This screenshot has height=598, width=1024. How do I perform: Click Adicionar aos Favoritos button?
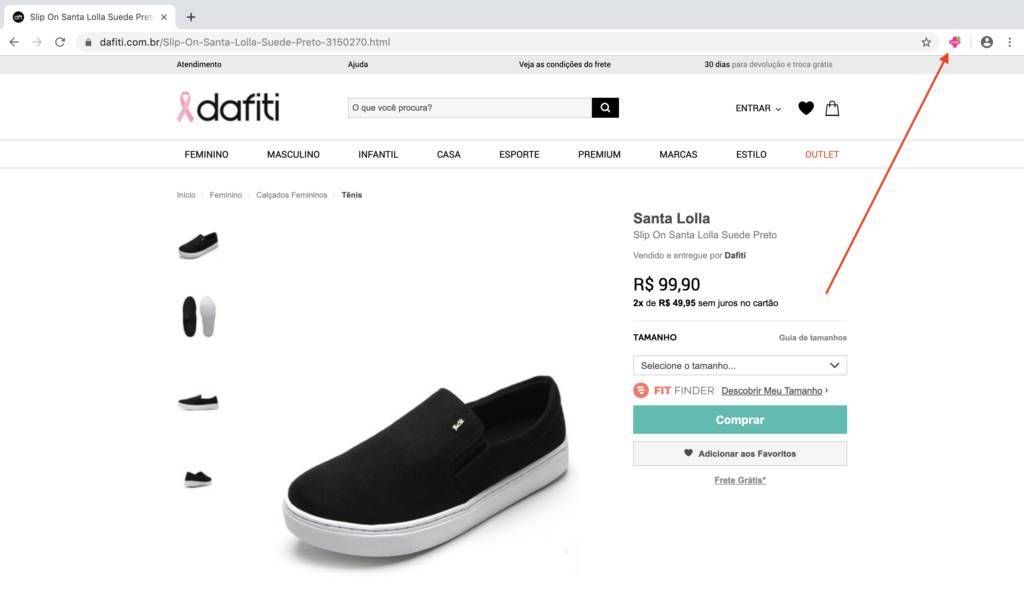[740, 453]
